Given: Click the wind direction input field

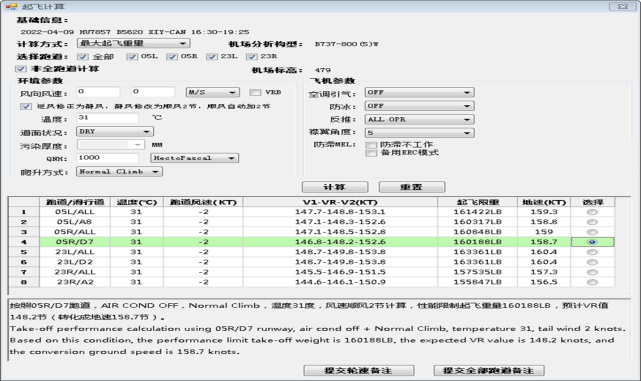Looking at the screenshot, I should click(98, 92).
